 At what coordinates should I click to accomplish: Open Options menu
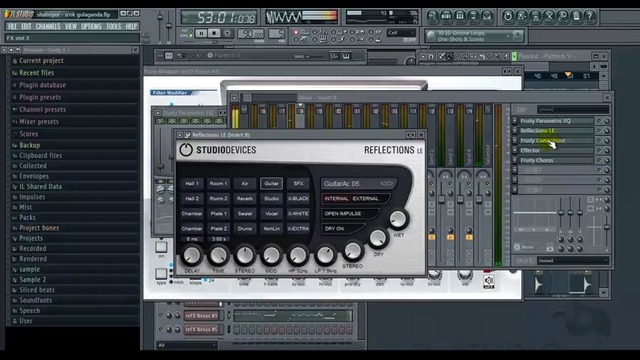tap(91, 27)
